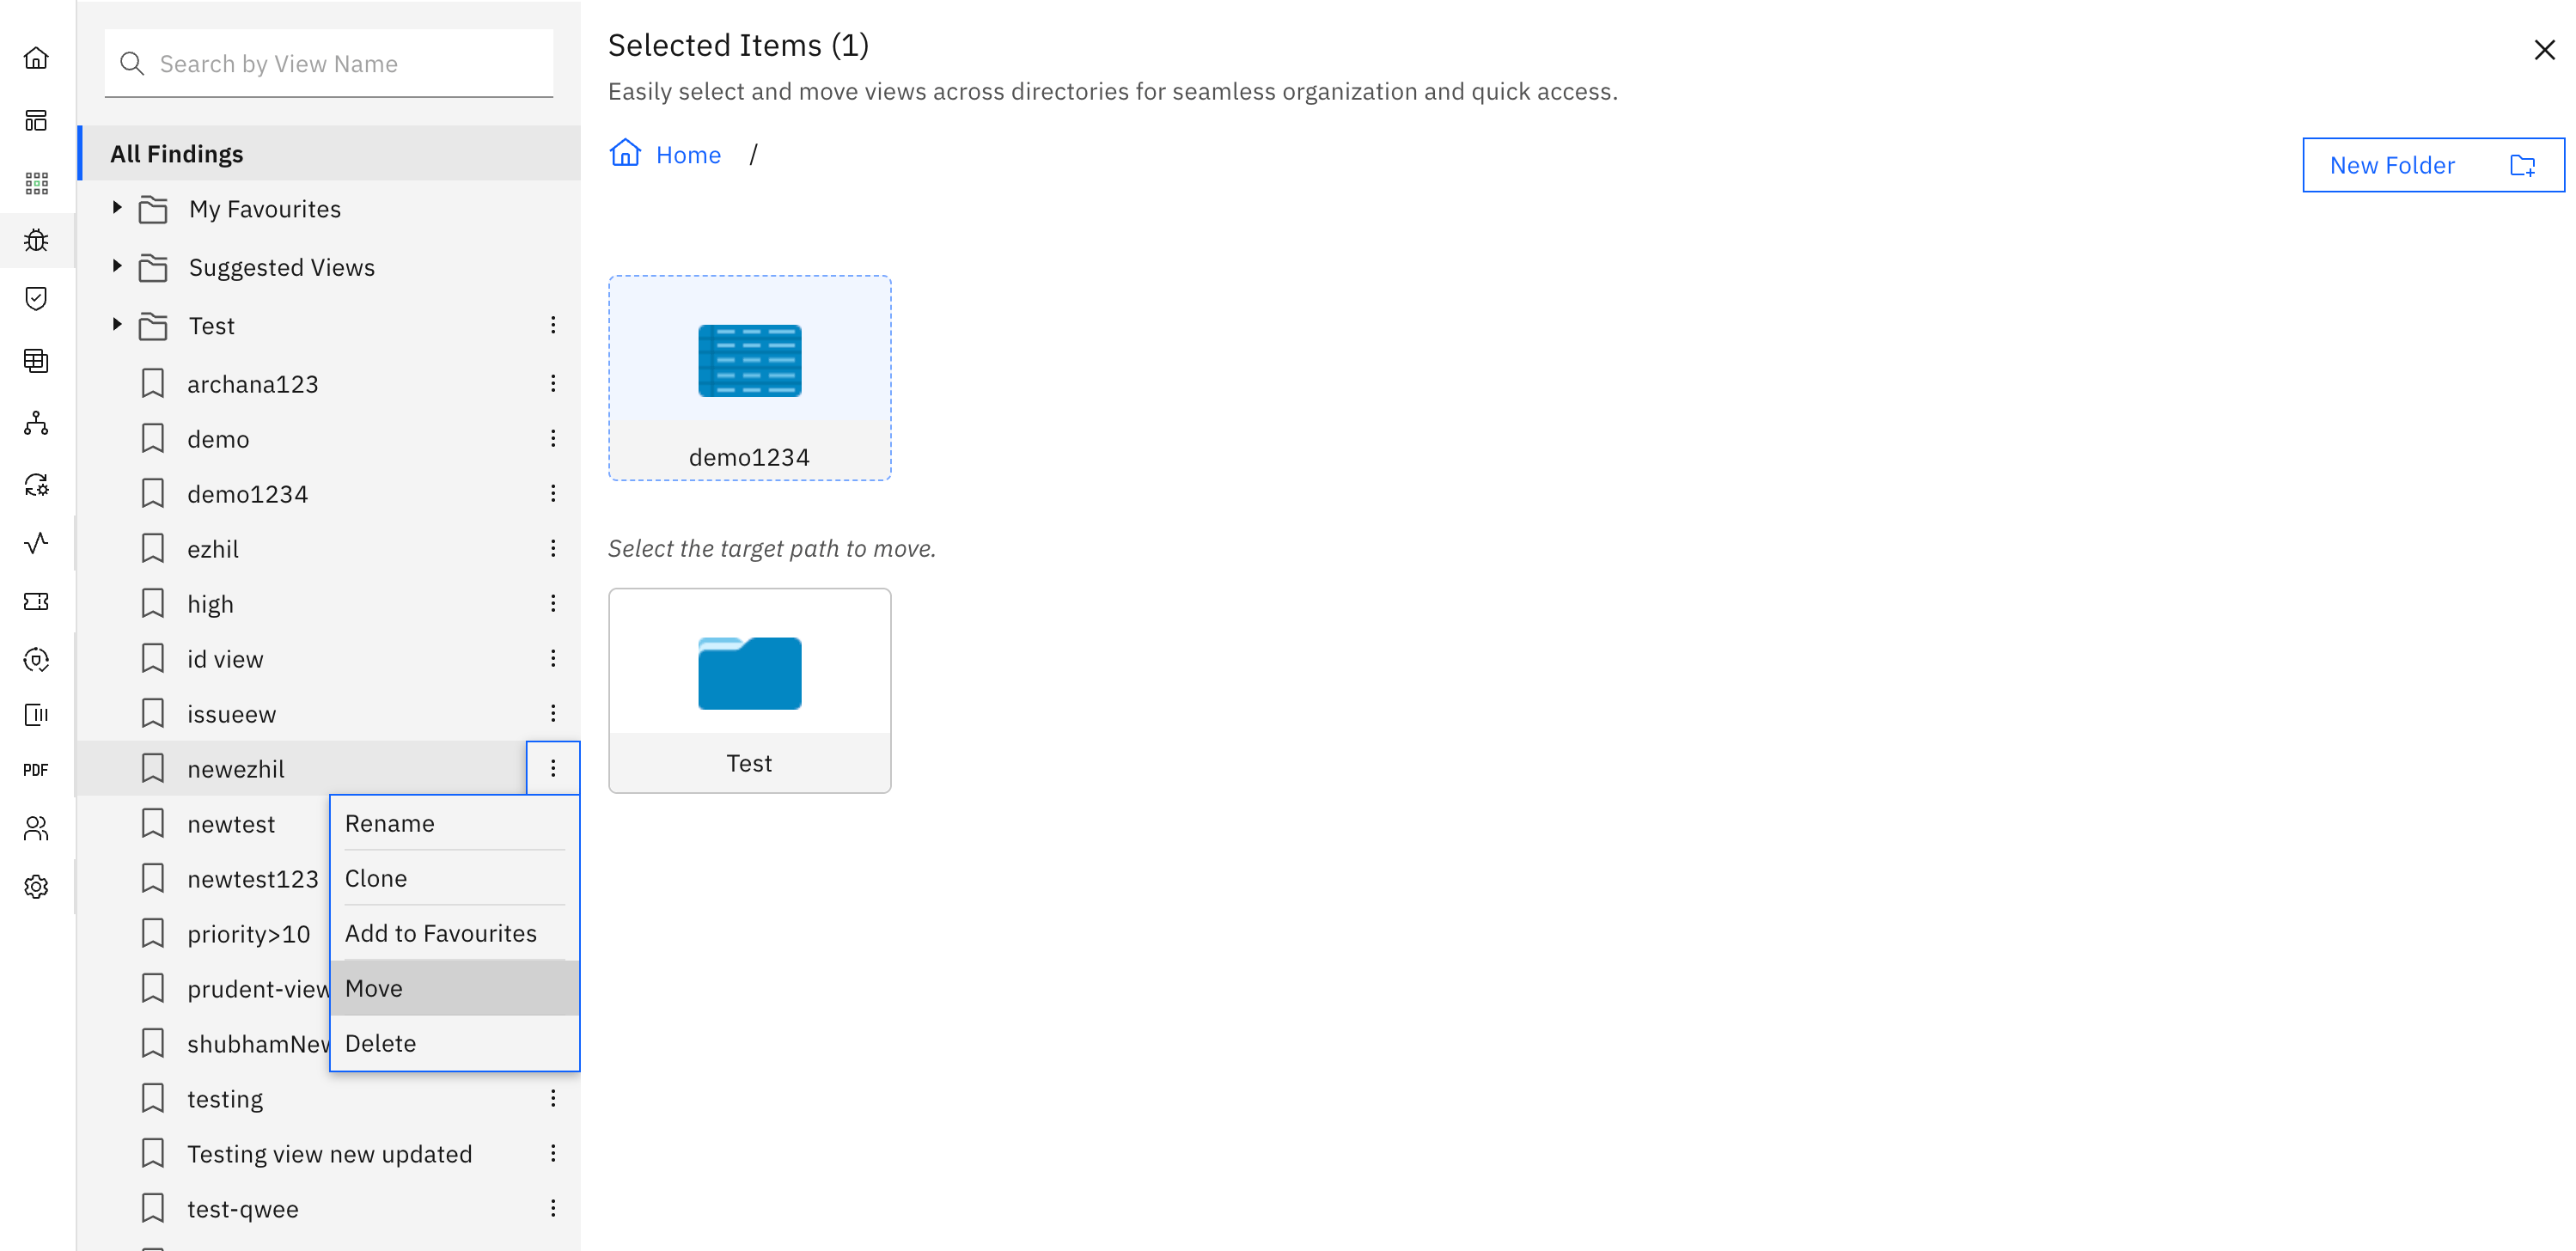Choose Rename from the context menu
Screen dimensions: 2576x1251
(455, 823)
